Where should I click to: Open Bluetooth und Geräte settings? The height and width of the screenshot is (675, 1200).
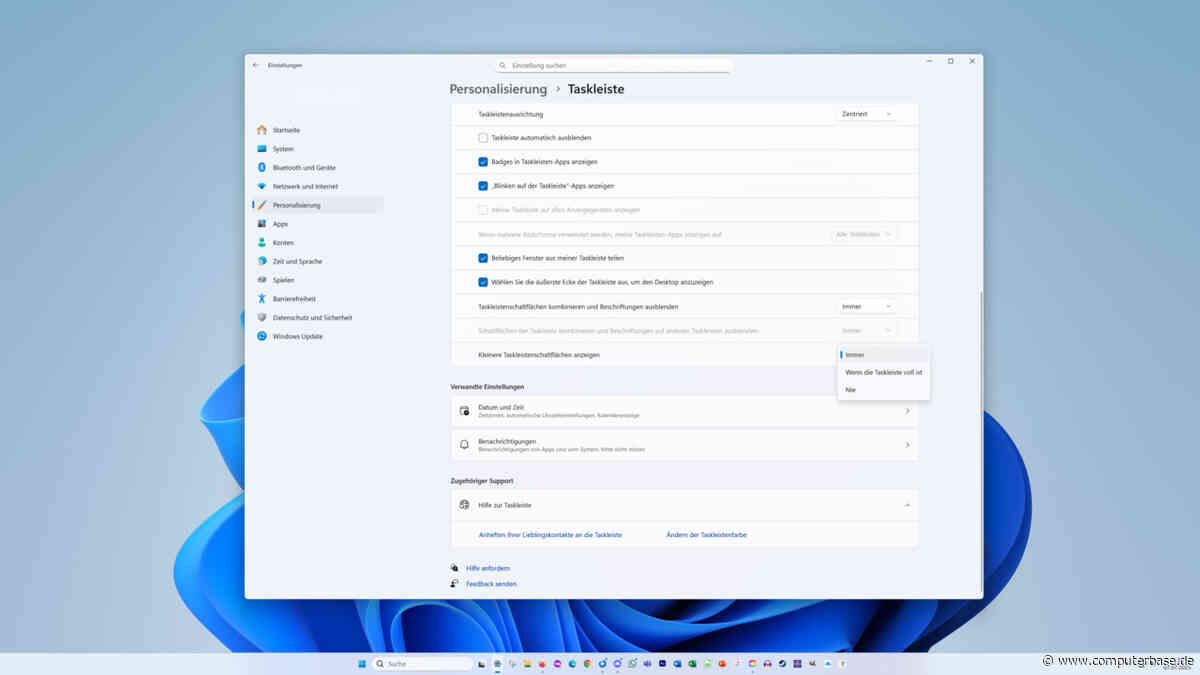click(317, 167)
